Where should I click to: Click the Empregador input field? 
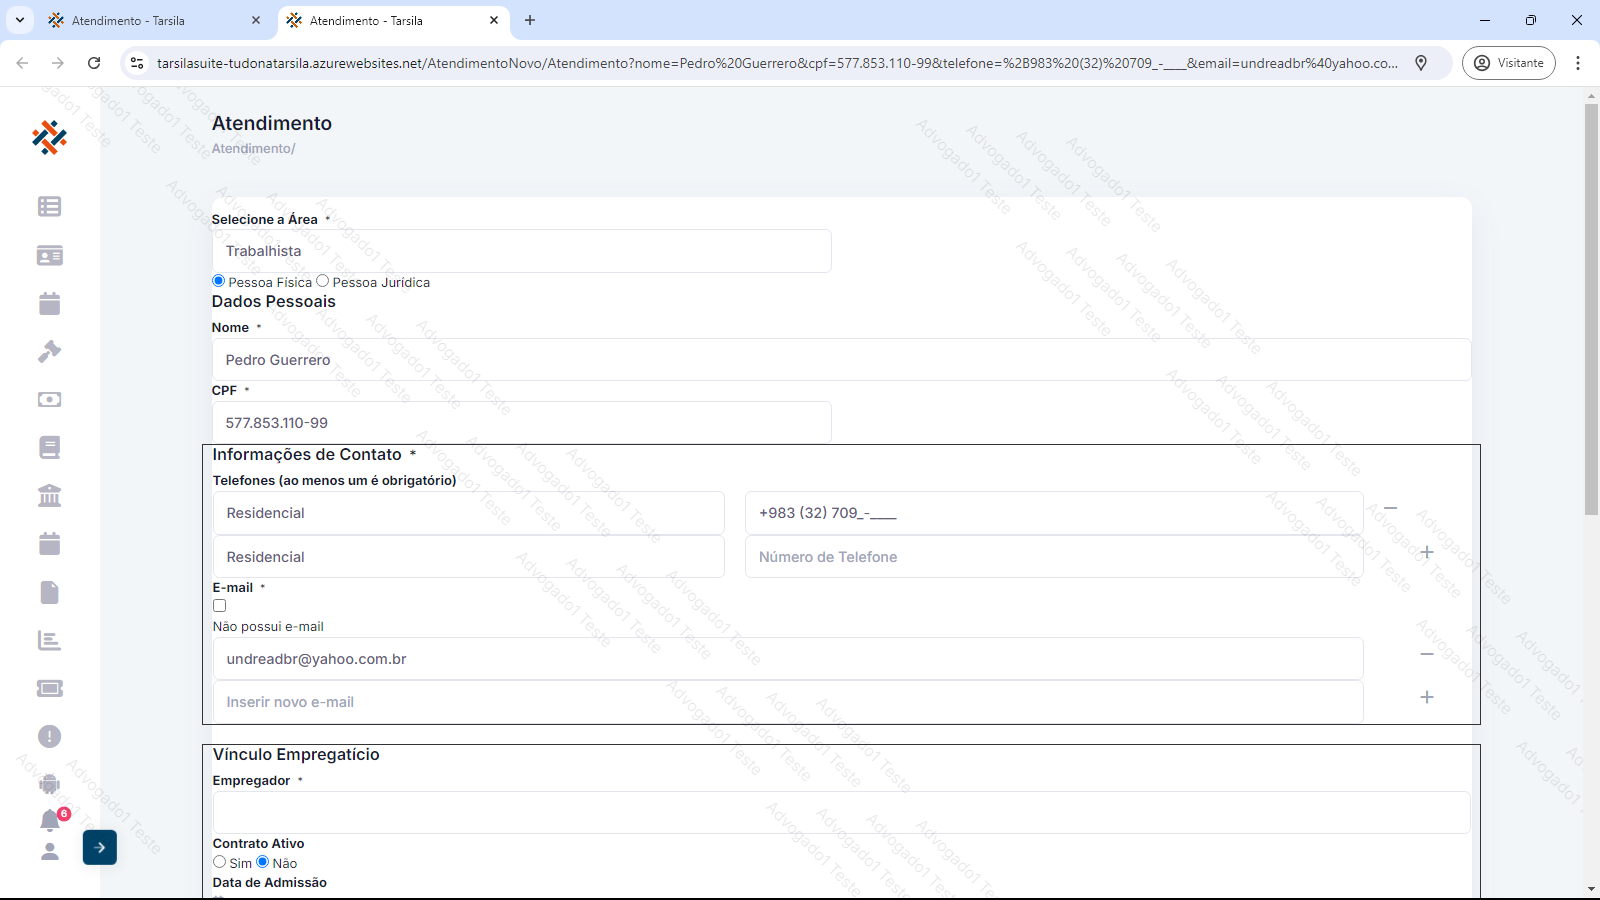click(x=841, y=813)
